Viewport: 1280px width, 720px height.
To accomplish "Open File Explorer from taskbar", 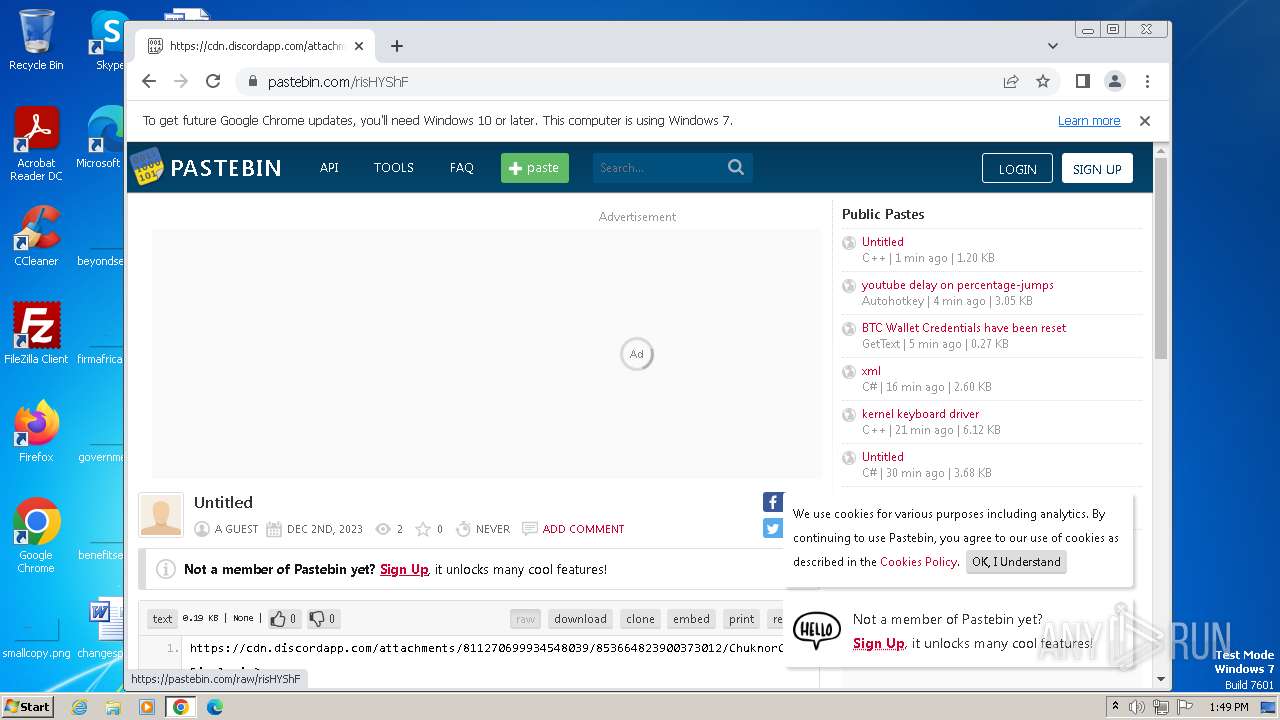I will [113, 707].
